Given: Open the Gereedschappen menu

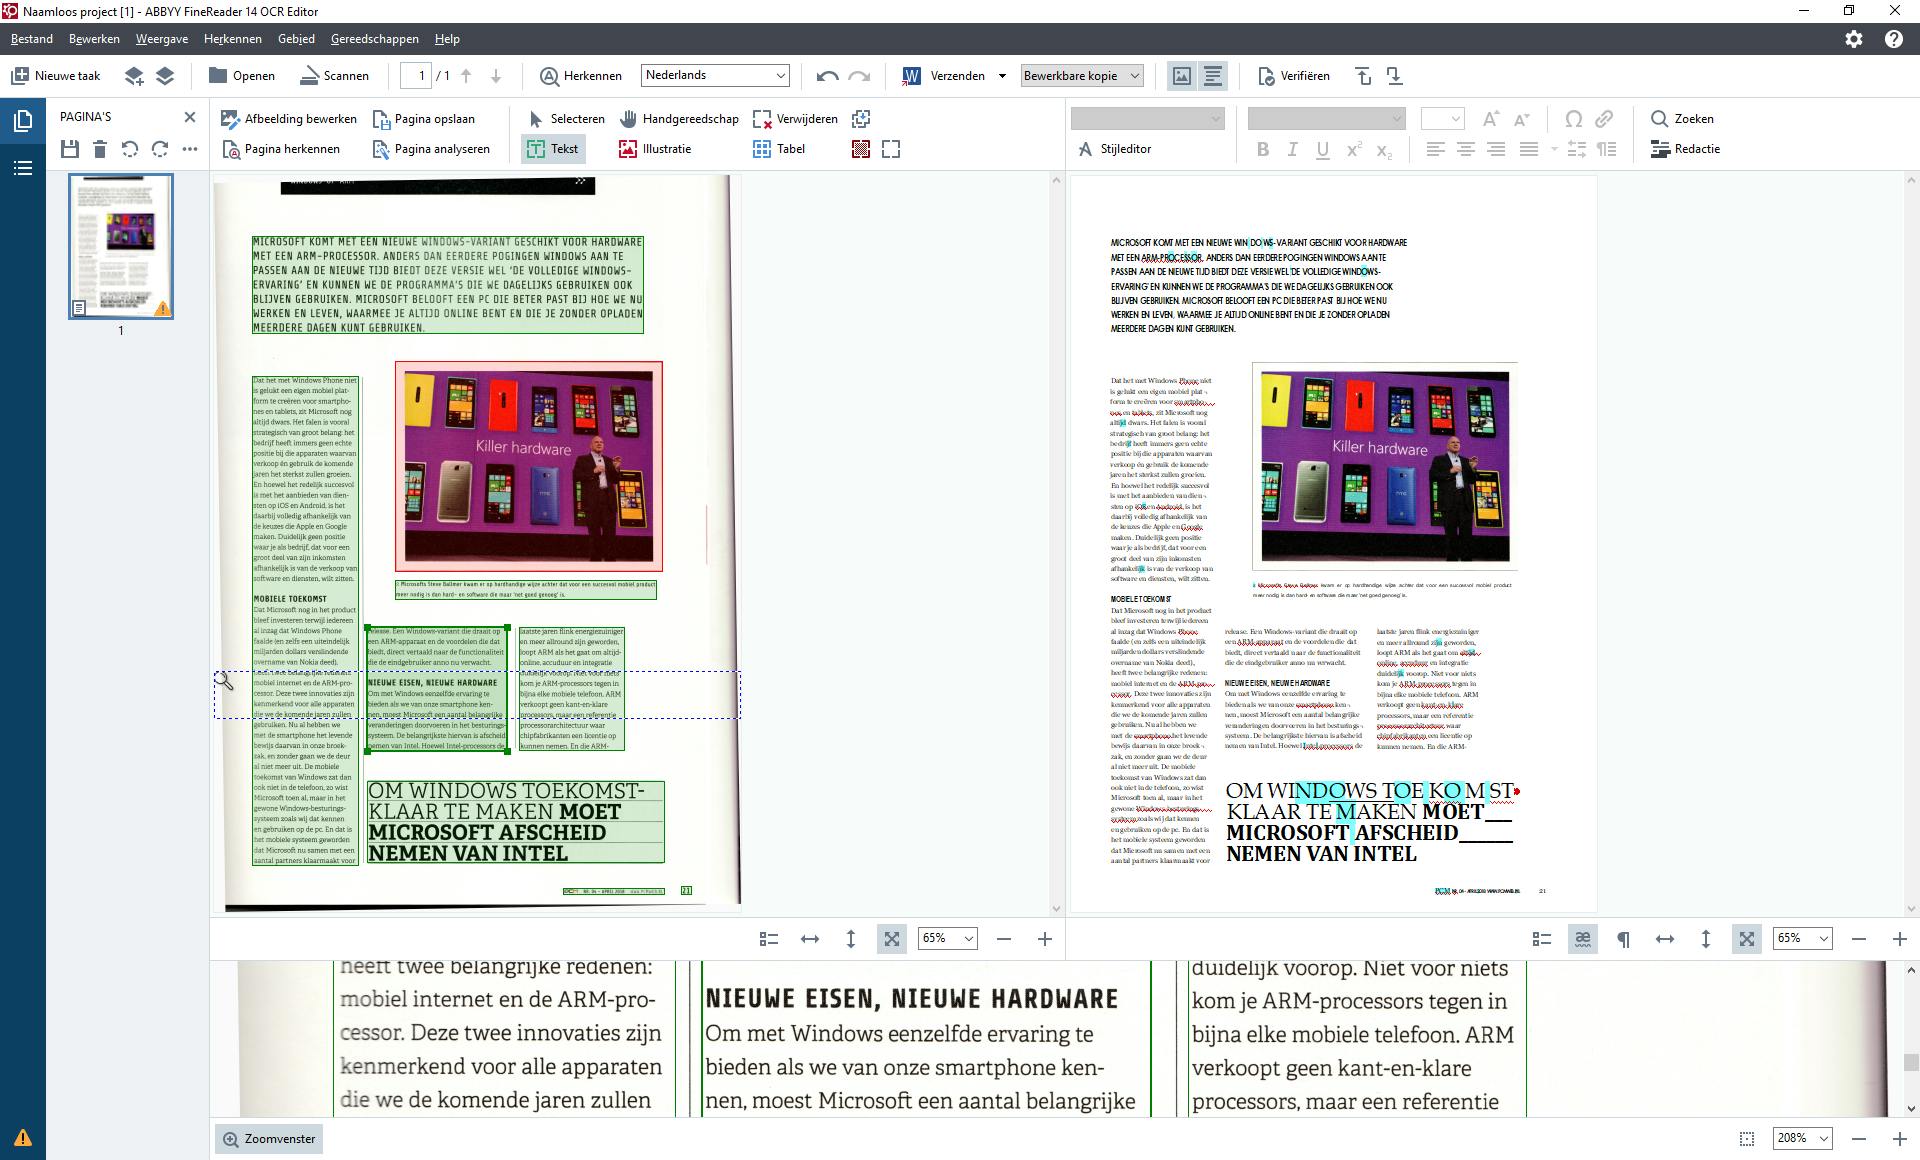Looking at the screenshot, I should tap(374, 39).
